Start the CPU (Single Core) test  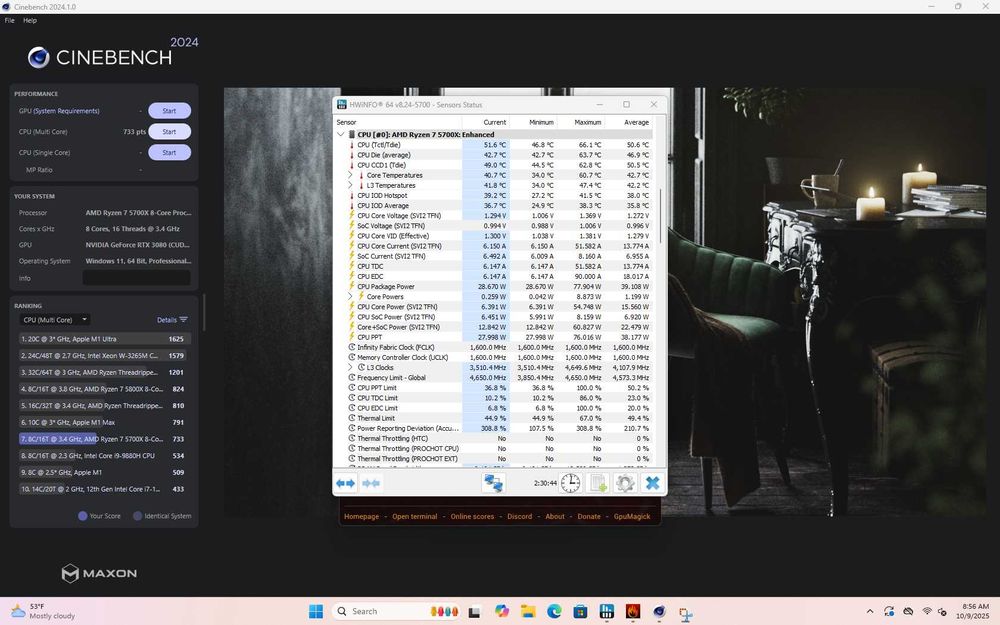tap(169, 152)
